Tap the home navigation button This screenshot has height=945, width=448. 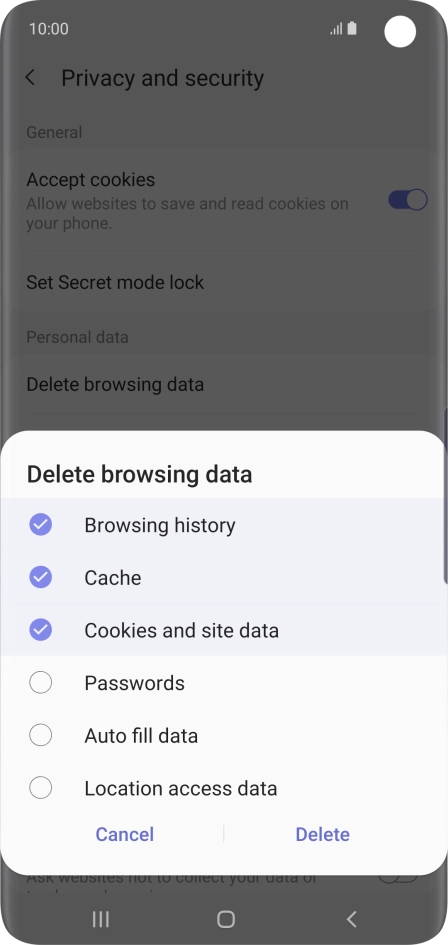coord(226,918)
